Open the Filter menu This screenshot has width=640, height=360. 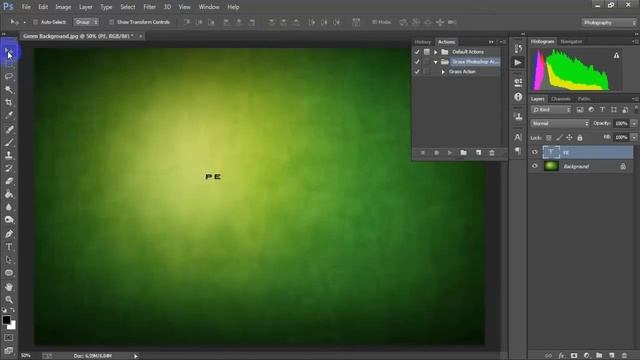[x=149, y=7]
